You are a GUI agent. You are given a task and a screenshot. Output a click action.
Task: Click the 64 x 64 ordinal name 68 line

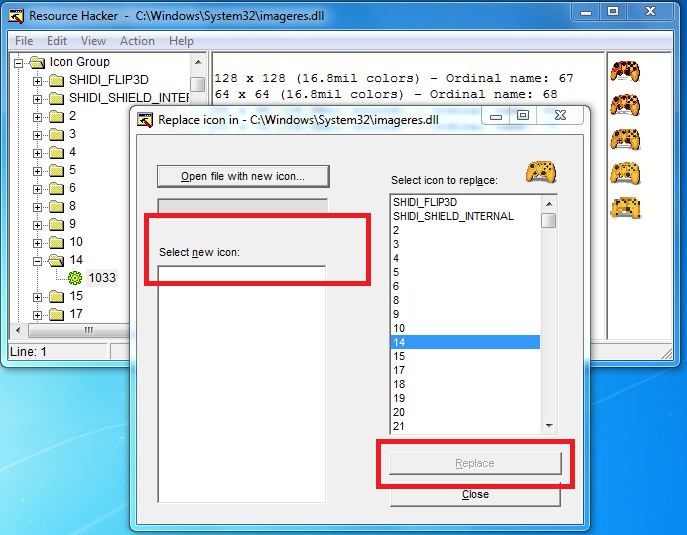[x=386, y=94]
